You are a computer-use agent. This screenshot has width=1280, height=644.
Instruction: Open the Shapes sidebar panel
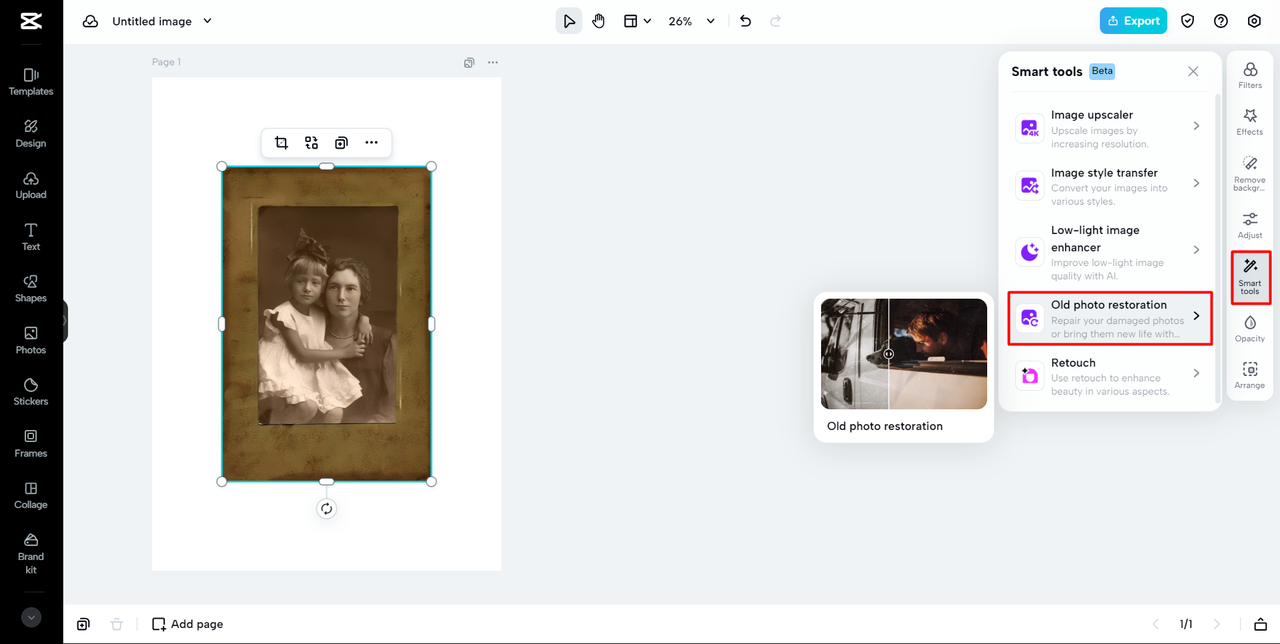(31, 289)
